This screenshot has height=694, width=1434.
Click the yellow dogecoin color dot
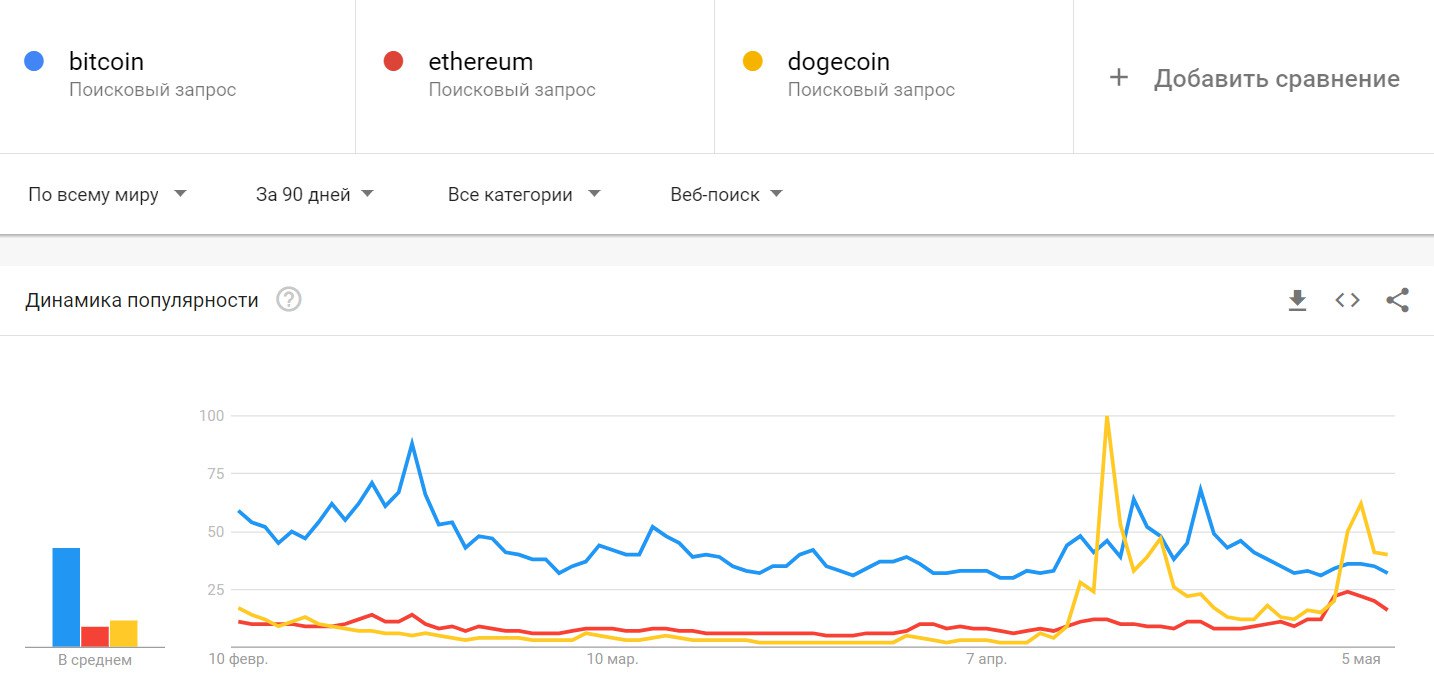(752, 62)
